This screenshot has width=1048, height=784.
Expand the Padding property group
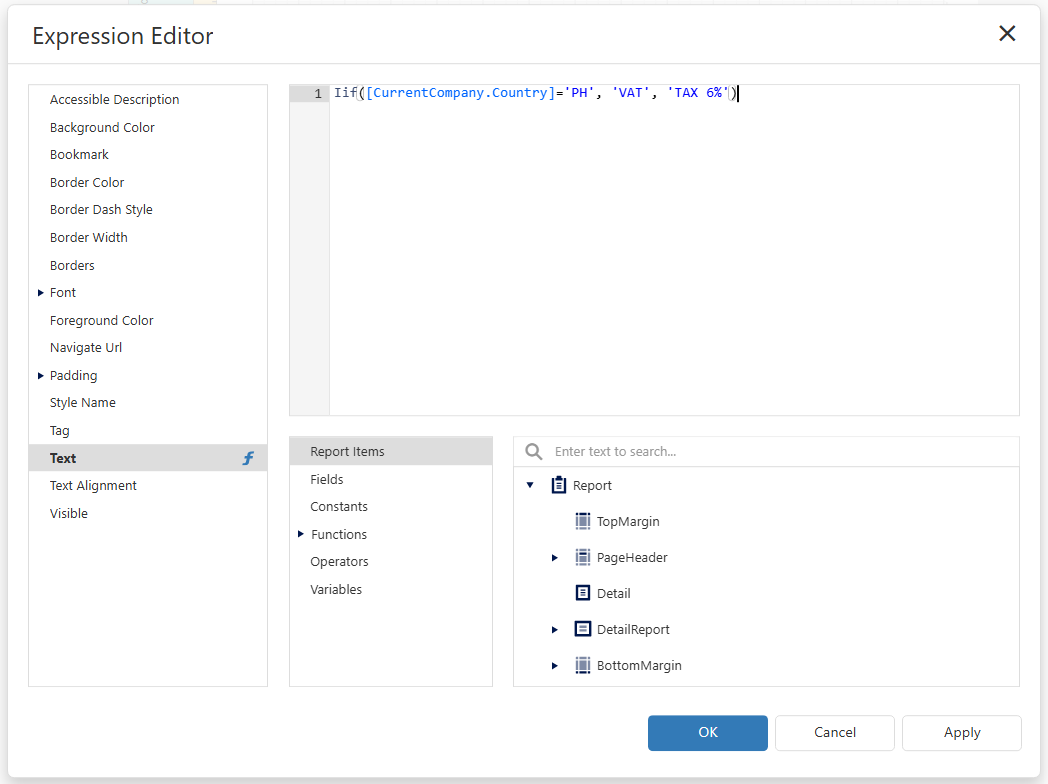point(41,376)
